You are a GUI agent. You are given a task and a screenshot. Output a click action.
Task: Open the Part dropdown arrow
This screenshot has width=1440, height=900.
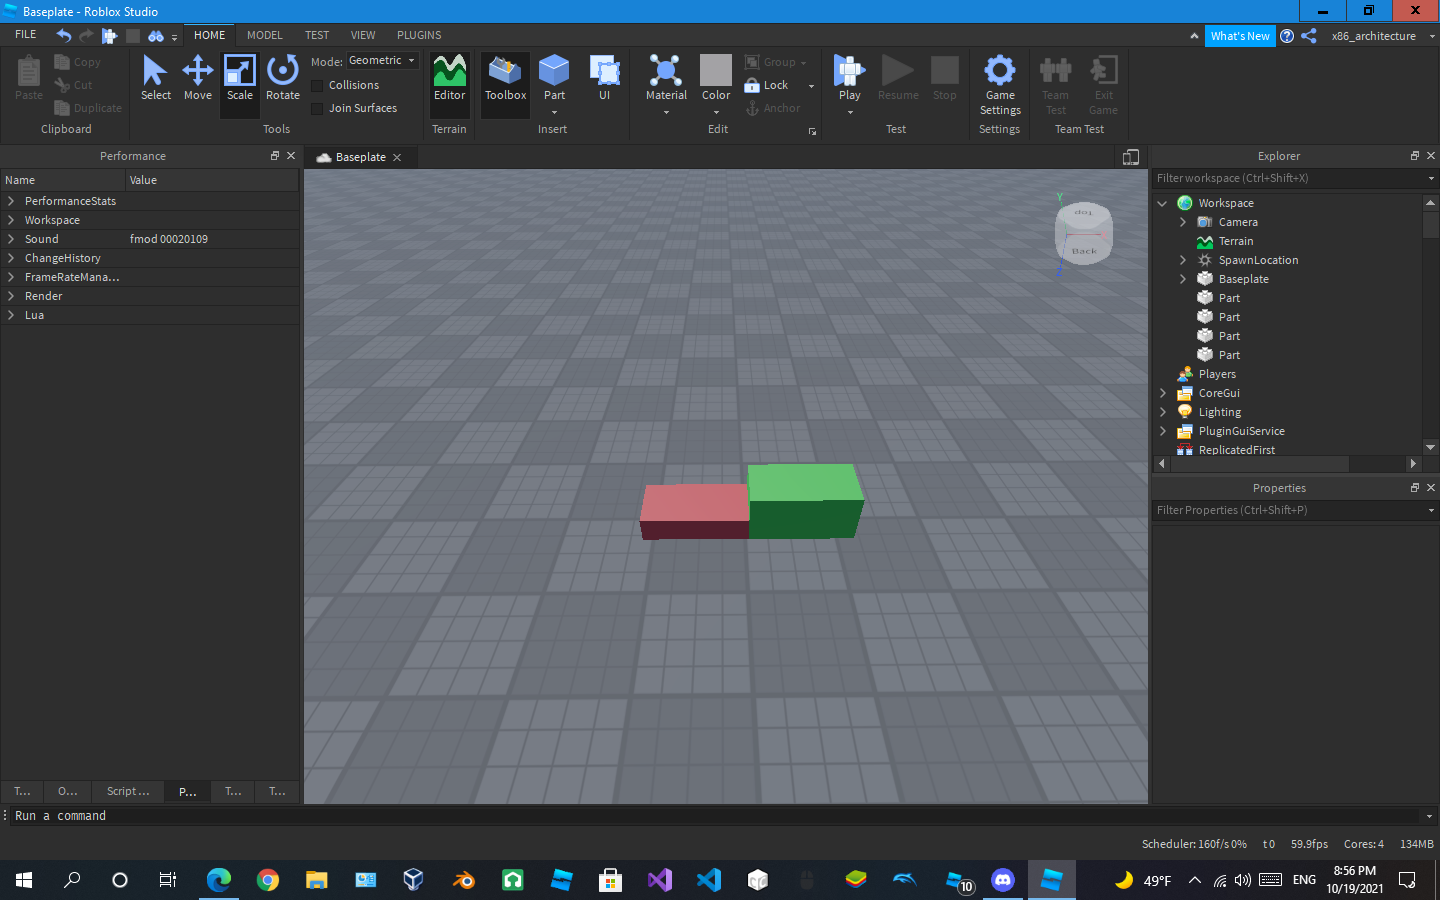click(554, 112)
